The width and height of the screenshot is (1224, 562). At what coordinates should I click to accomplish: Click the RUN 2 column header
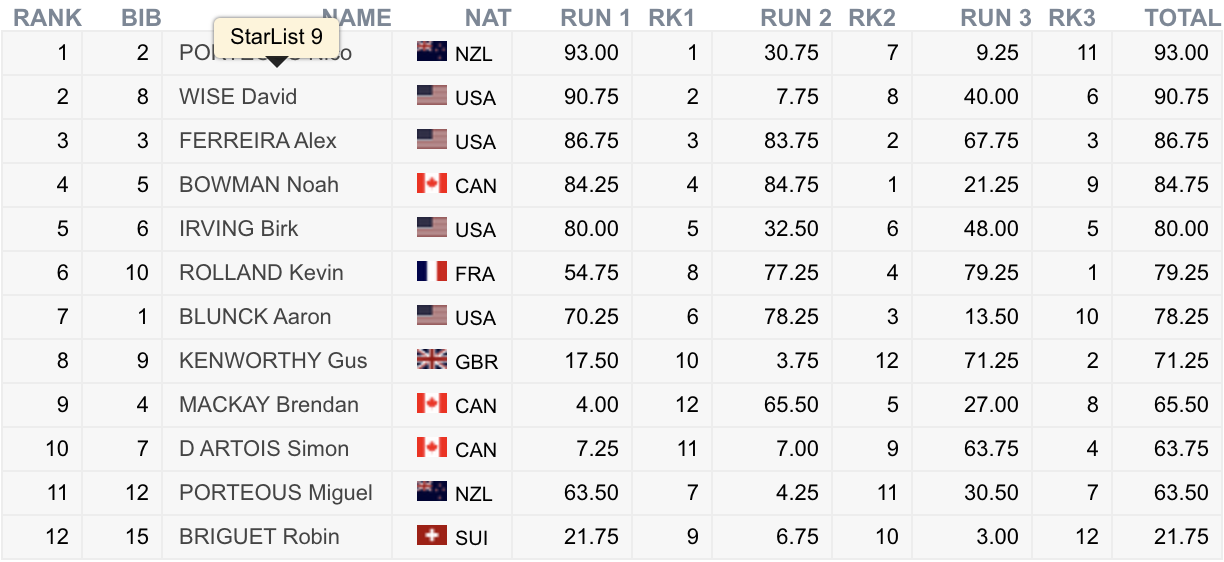pos(795,17)
